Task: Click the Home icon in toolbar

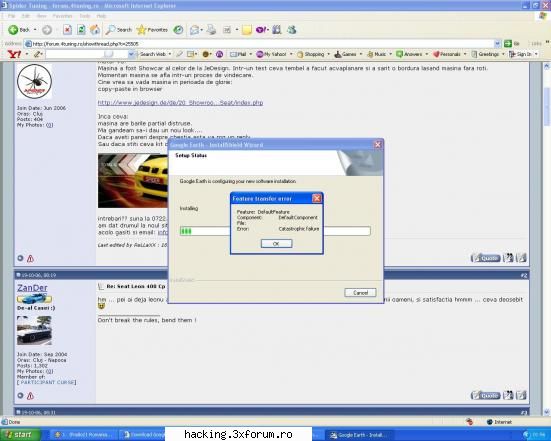Action: (x=95, y=30)
